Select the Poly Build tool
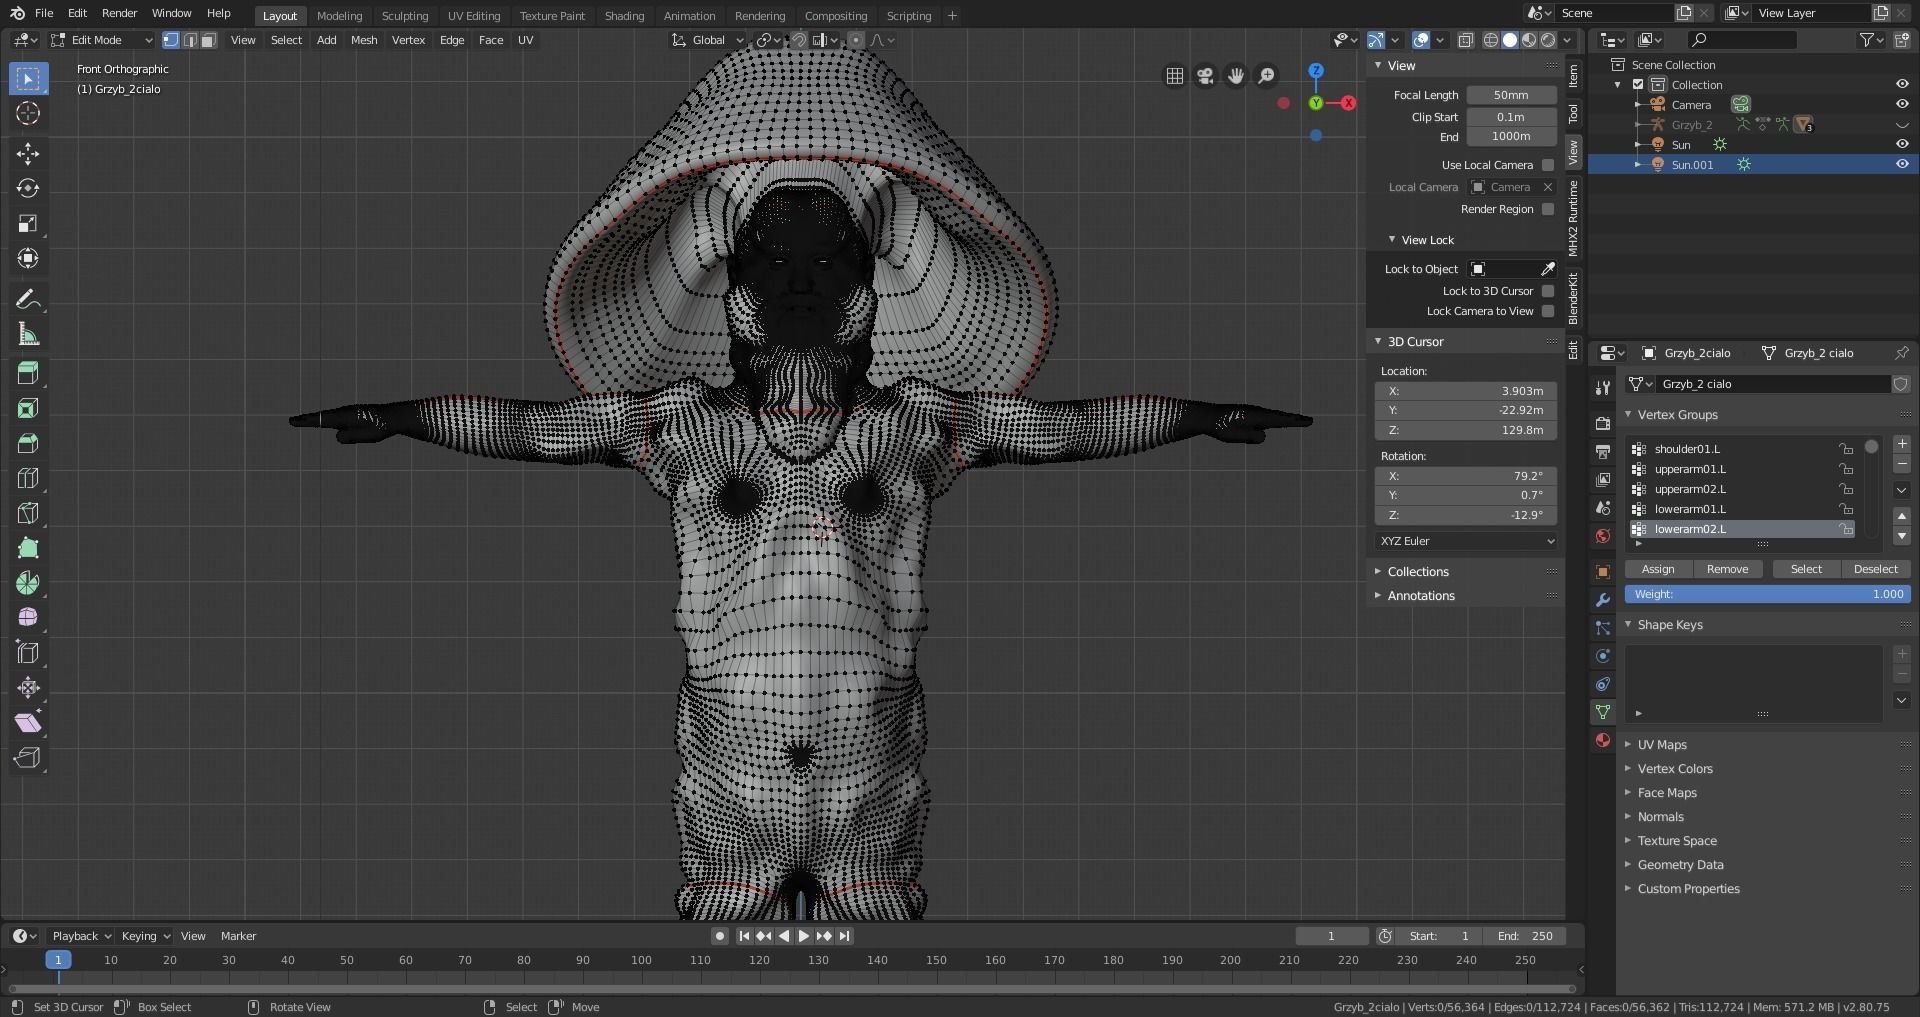Viewport: 1920px width, 1017px height. click(x=28, y=548)
